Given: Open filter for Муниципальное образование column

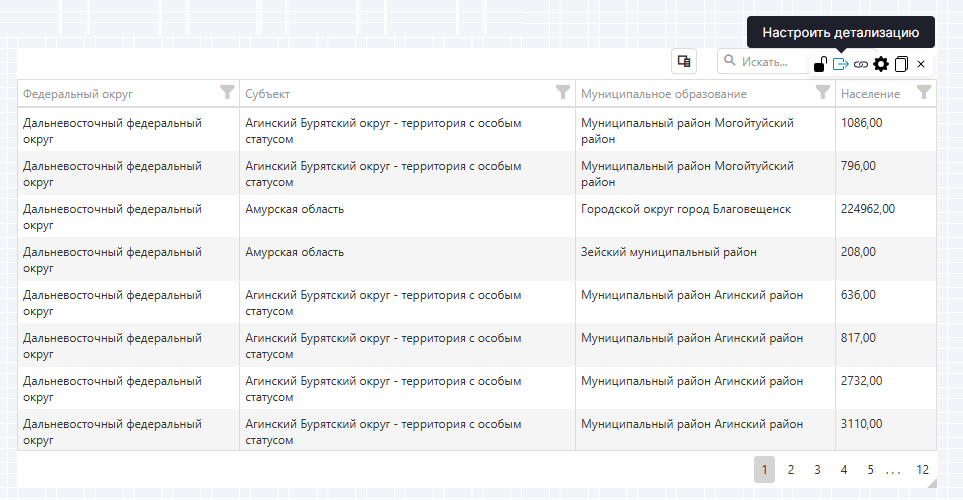Looking at the screenshot, I should click(823, 93).
